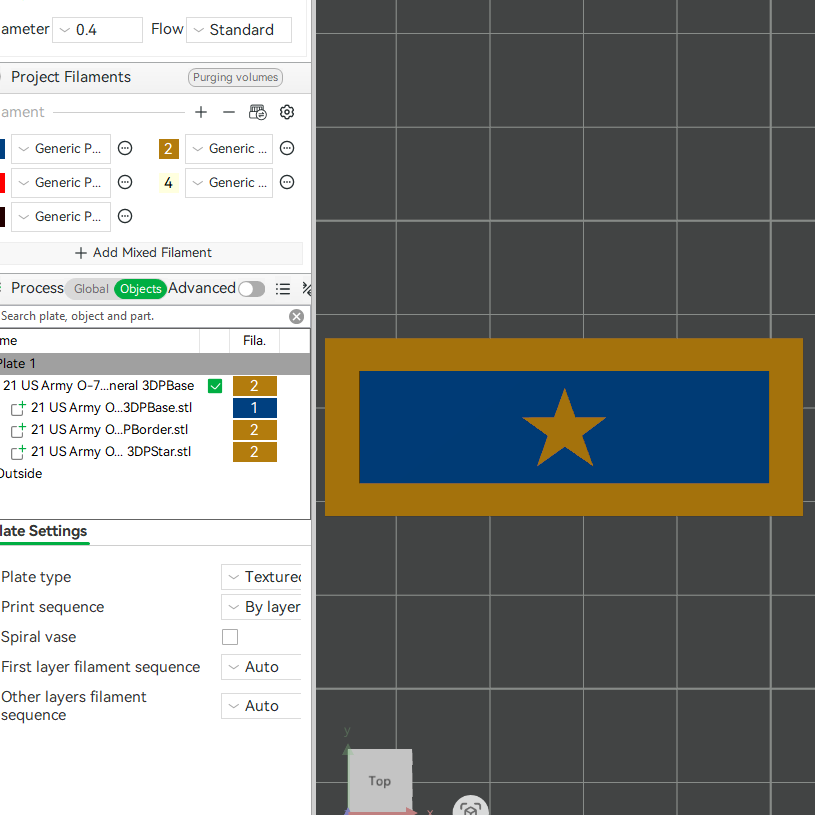Viewport: 815px width, 815px height.
Task: Click filament 4 pale yellow swatch
Action: point(169,182)
